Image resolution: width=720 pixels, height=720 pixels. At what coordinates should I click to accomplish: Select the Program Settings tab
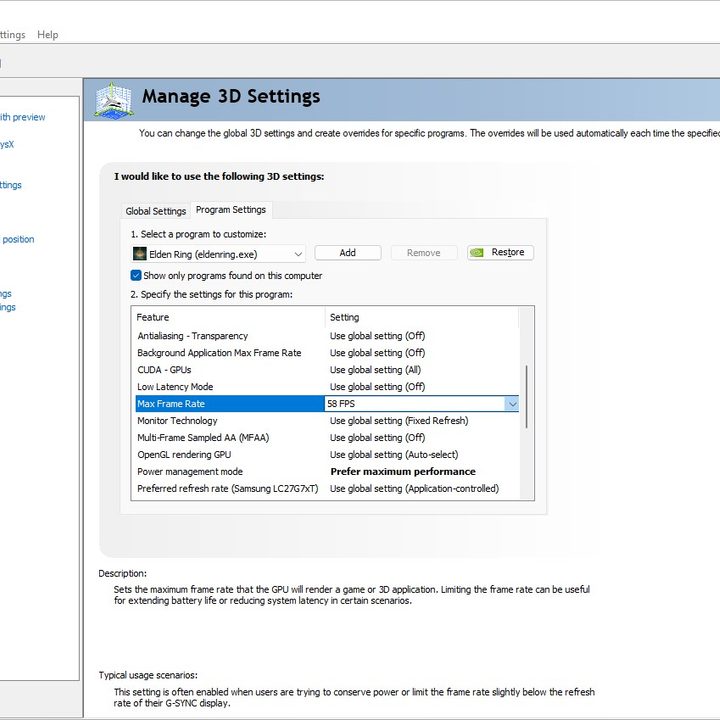(231, 210)
